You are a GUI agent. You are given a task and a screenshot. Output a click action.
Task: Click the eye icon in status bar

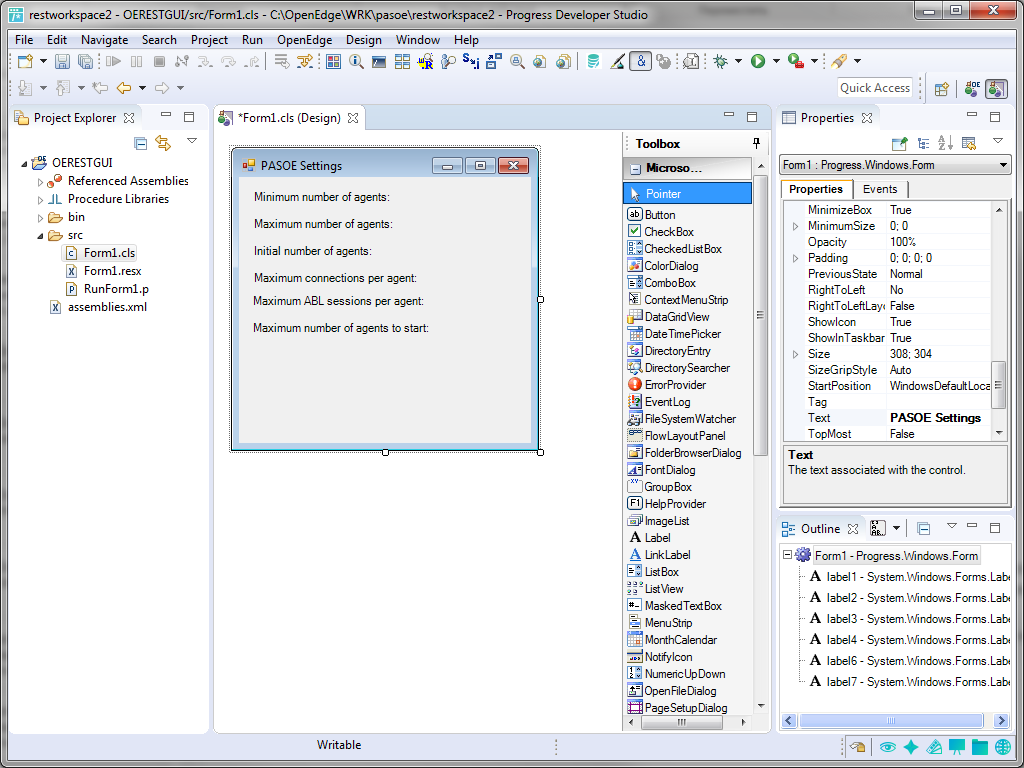coord(887,747)
